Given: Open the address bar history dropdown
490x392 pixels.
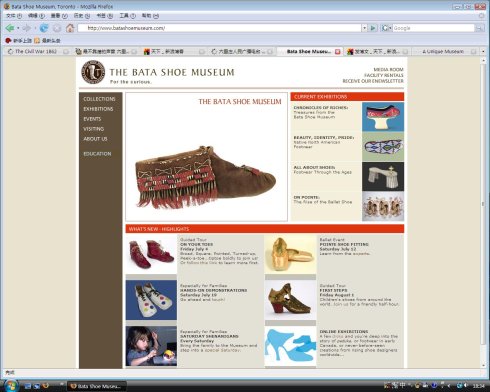Looking at the screenshot, I should pyautogui.click(x=364, y=28).
